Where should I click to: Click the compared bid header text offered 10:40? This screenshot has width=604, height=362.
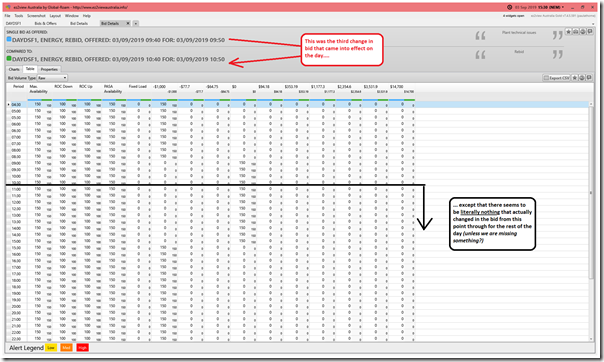(118, 59)
